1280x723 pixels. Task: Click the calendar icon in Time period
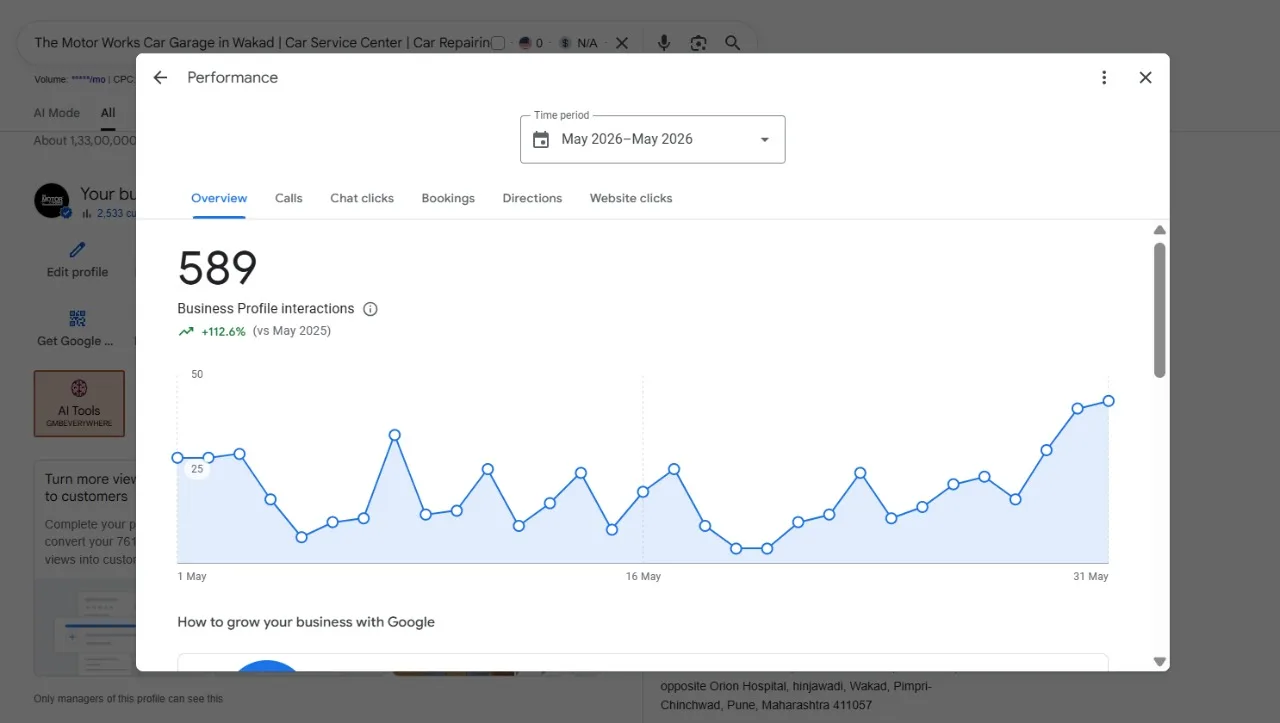coord(541,140)
